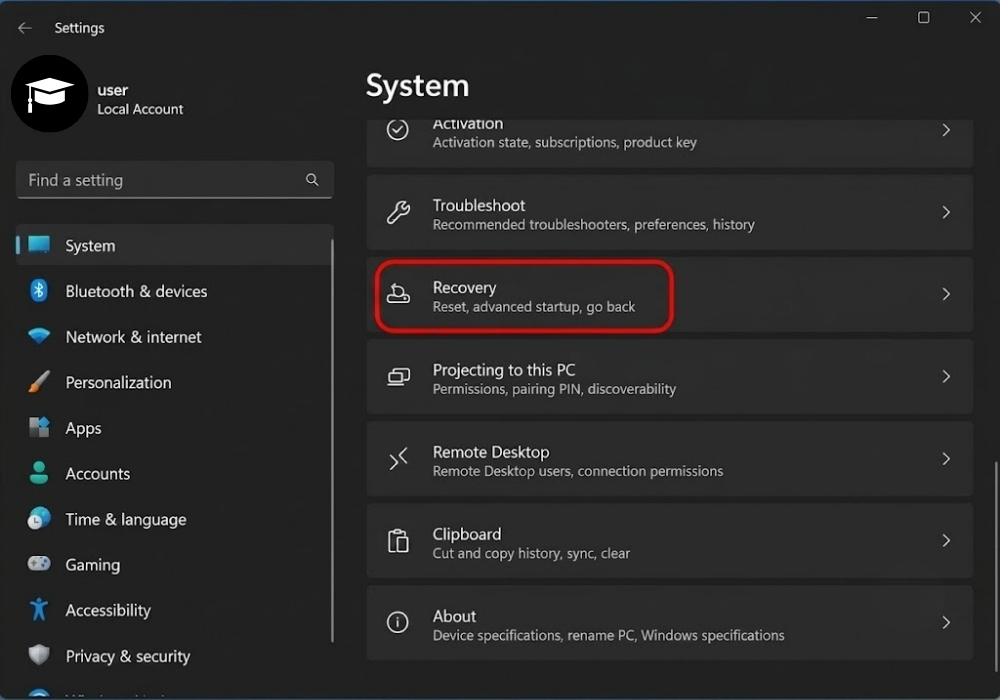The image size is (1000, 700).
Task: Click the Troubleshoot wrench icon
Action: coord(398,212)
